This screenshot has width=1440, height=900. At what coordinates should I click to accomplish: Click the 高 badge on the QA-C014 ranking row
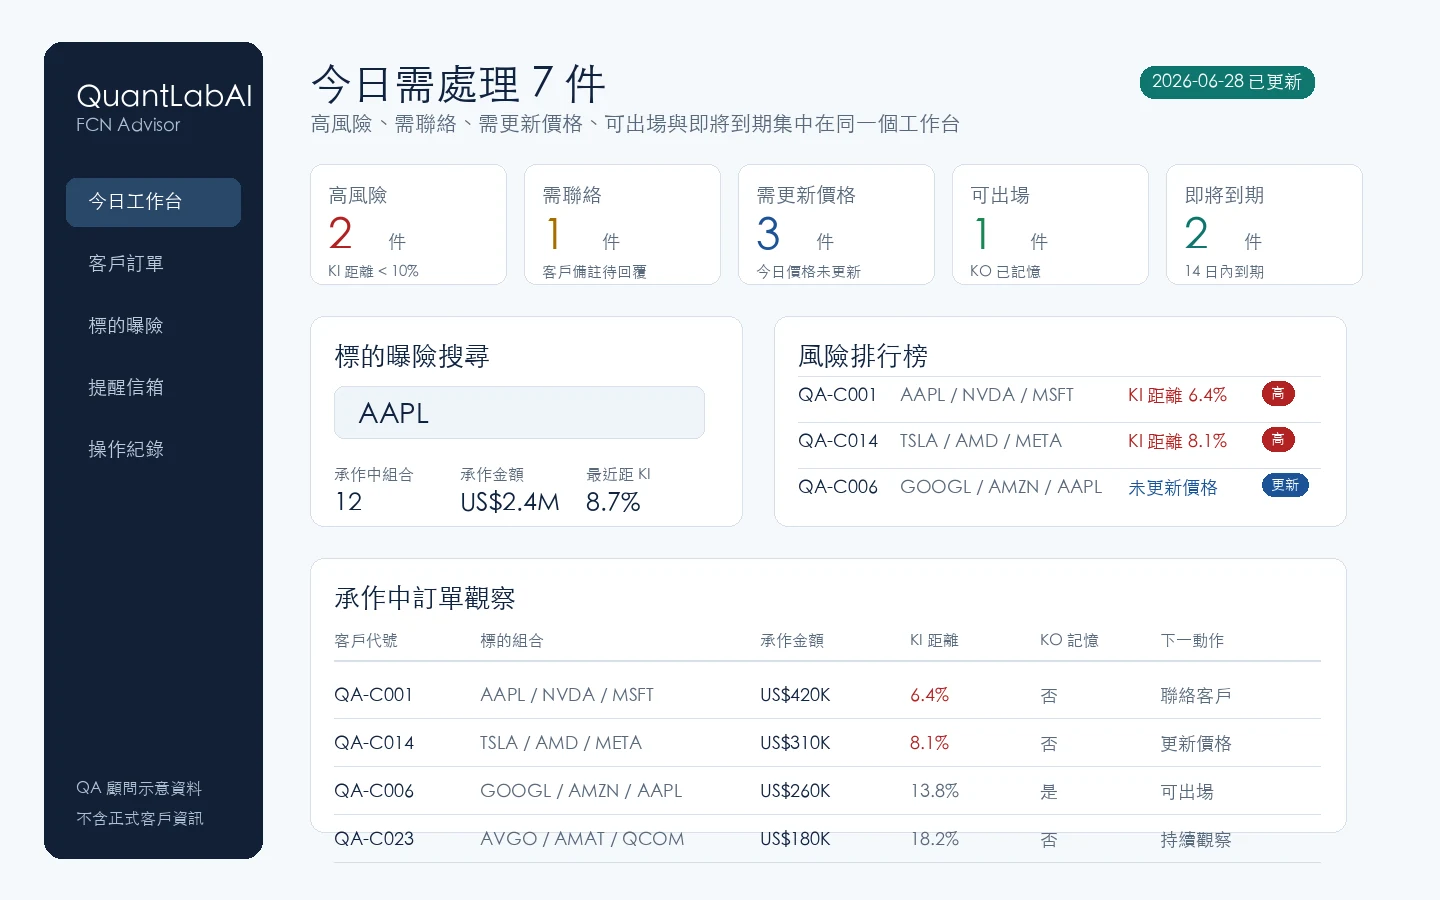click(1278, 440)
